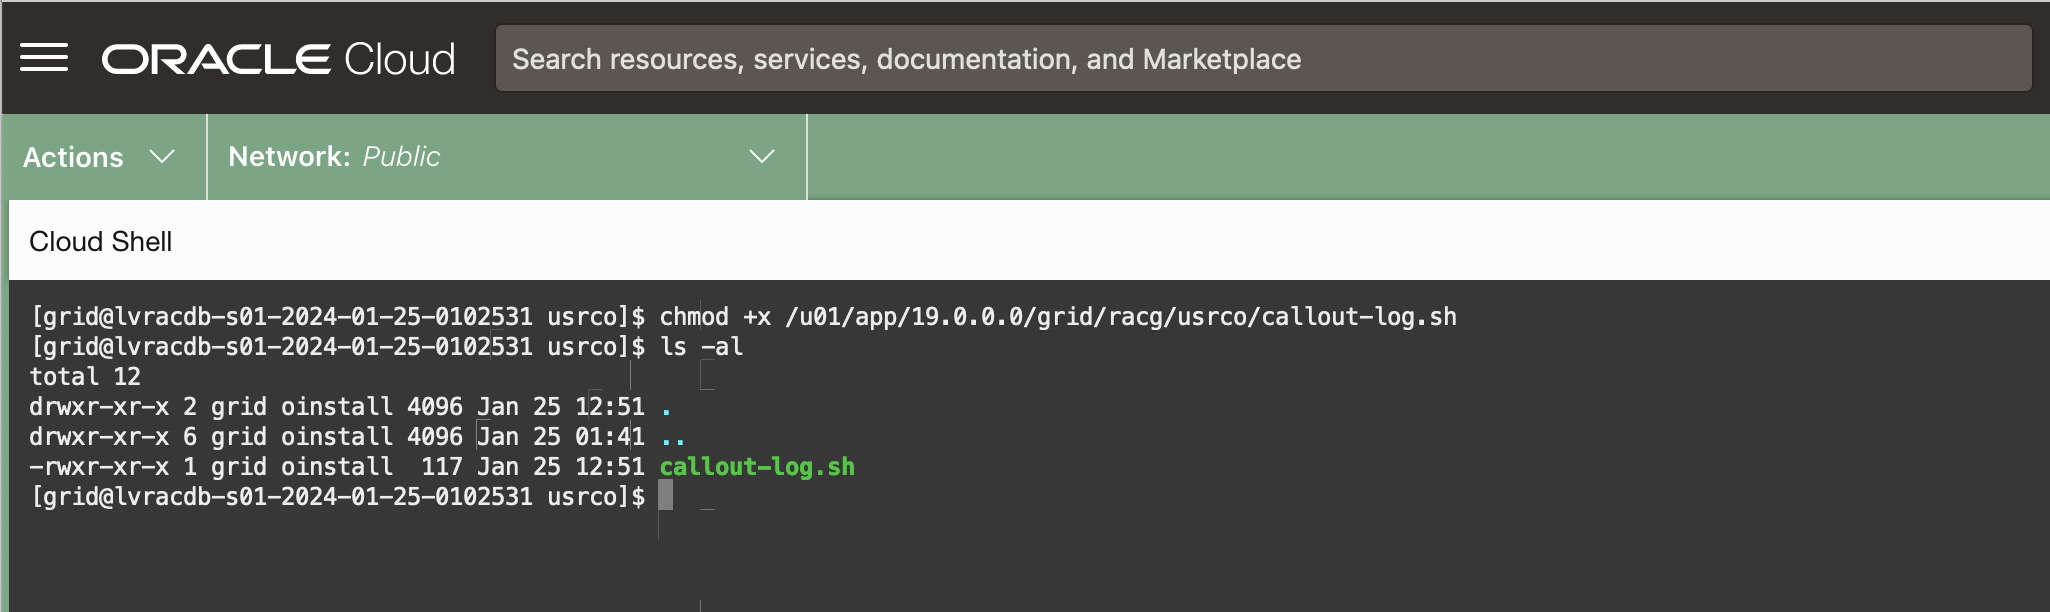
Task: Click the 'total 12' output line
Action: (85, 377)
